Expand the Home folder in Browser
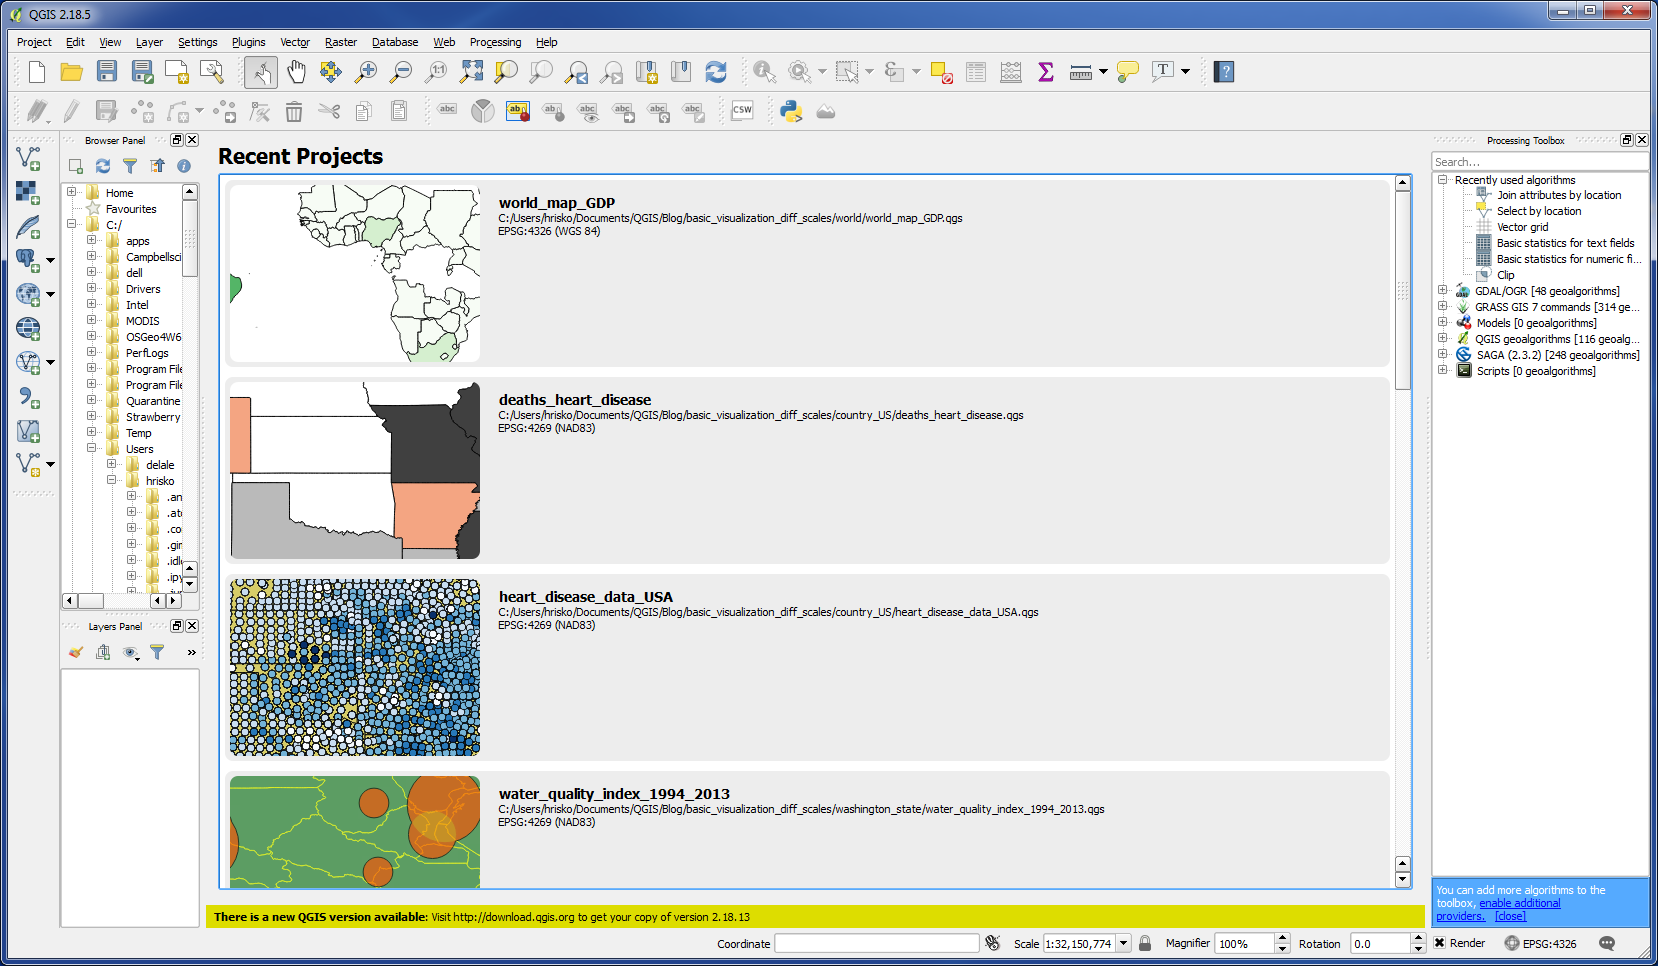This screenshot has height=966, width=1658. [72, 192]
